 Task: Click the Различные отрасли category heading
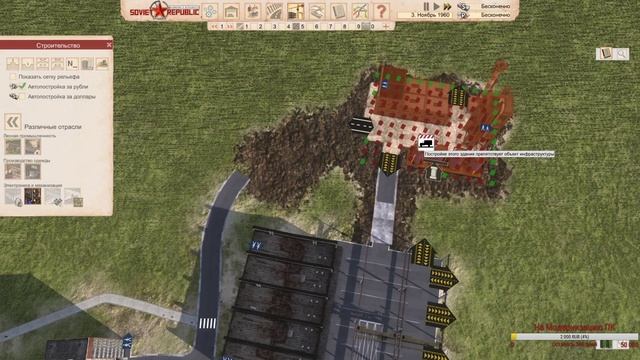53,127
